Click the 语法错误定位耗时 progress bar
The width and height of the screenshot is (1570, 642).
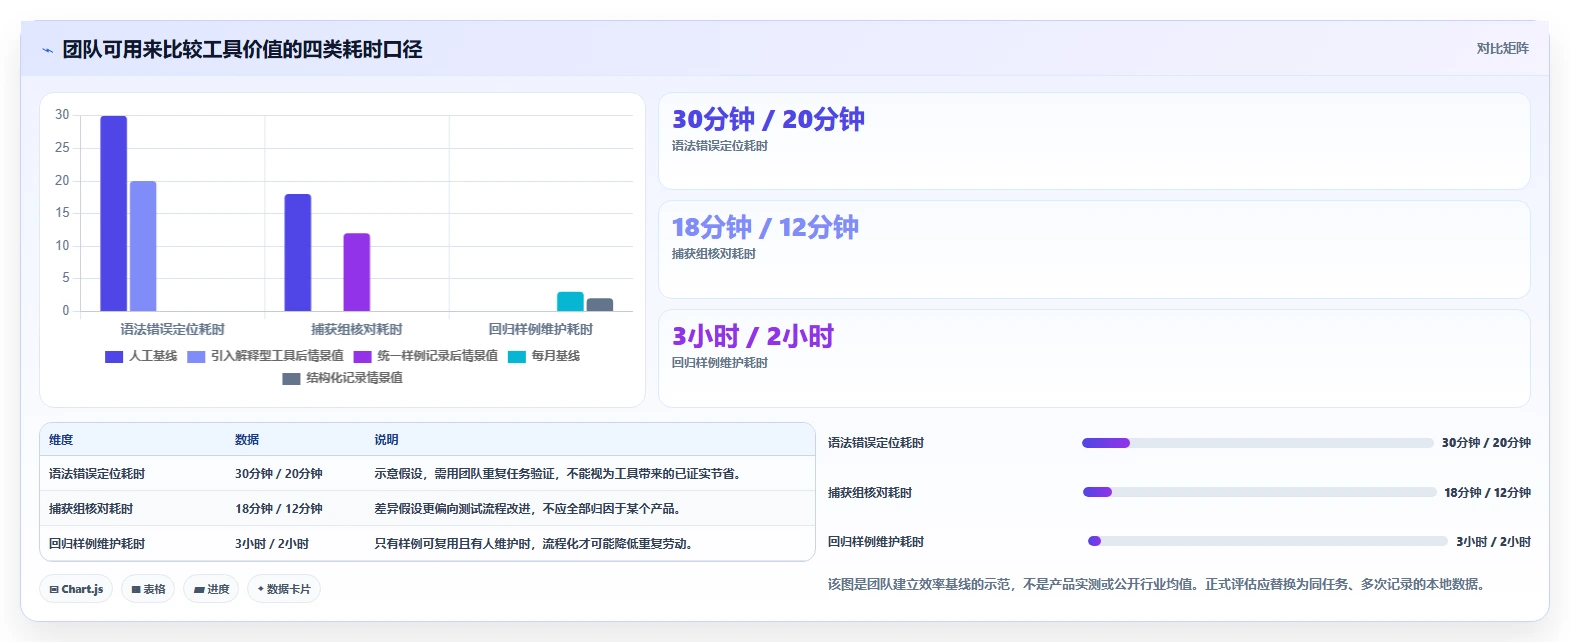[1257, 443]
